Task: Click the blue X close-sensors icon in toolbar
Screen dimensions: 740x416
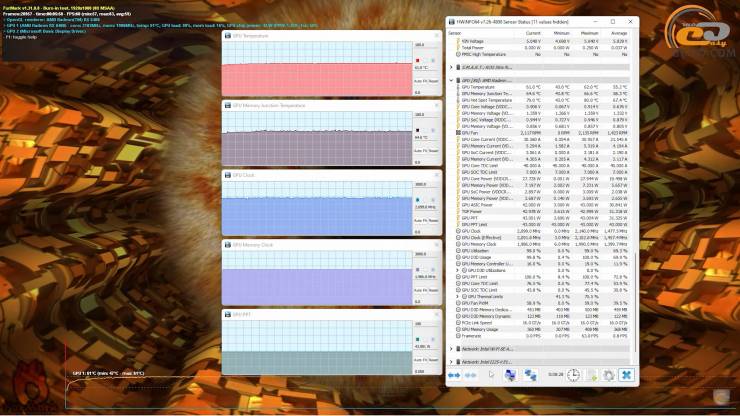Action: (626, 375)
